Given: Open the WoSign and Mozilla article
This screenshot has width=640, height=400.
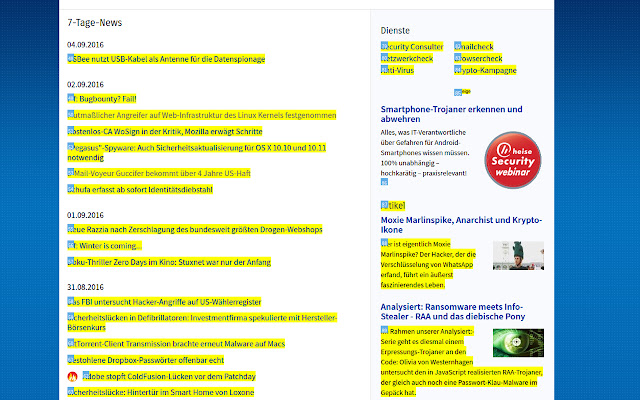Looking at the screenshot, I should [x=164, y=131].
